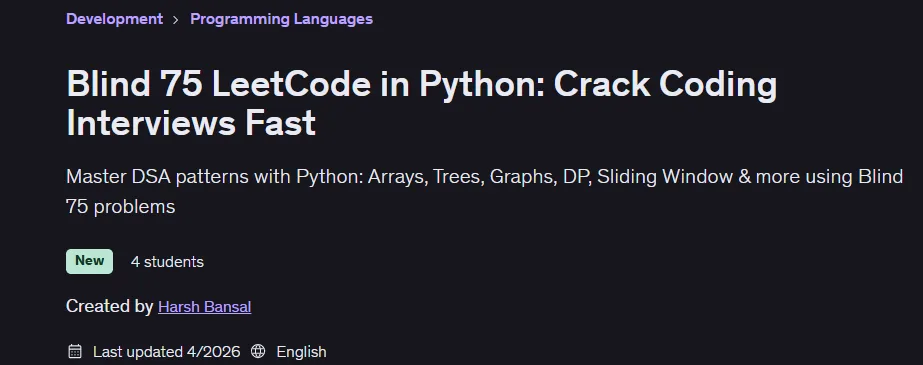This screenshot has width=923, height=365.
Task: Click Sliding Window in the description
Action: [665, 177]
